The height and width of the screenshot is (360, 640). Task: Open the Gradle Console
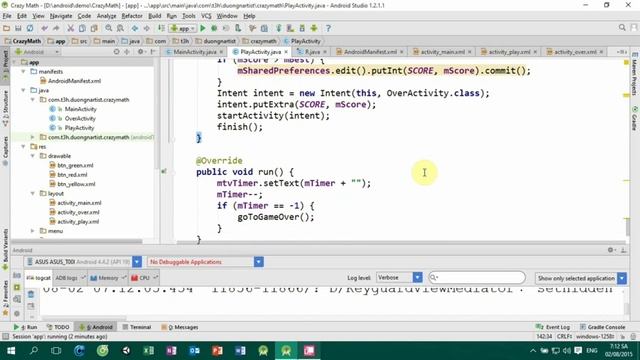(602, 327)
